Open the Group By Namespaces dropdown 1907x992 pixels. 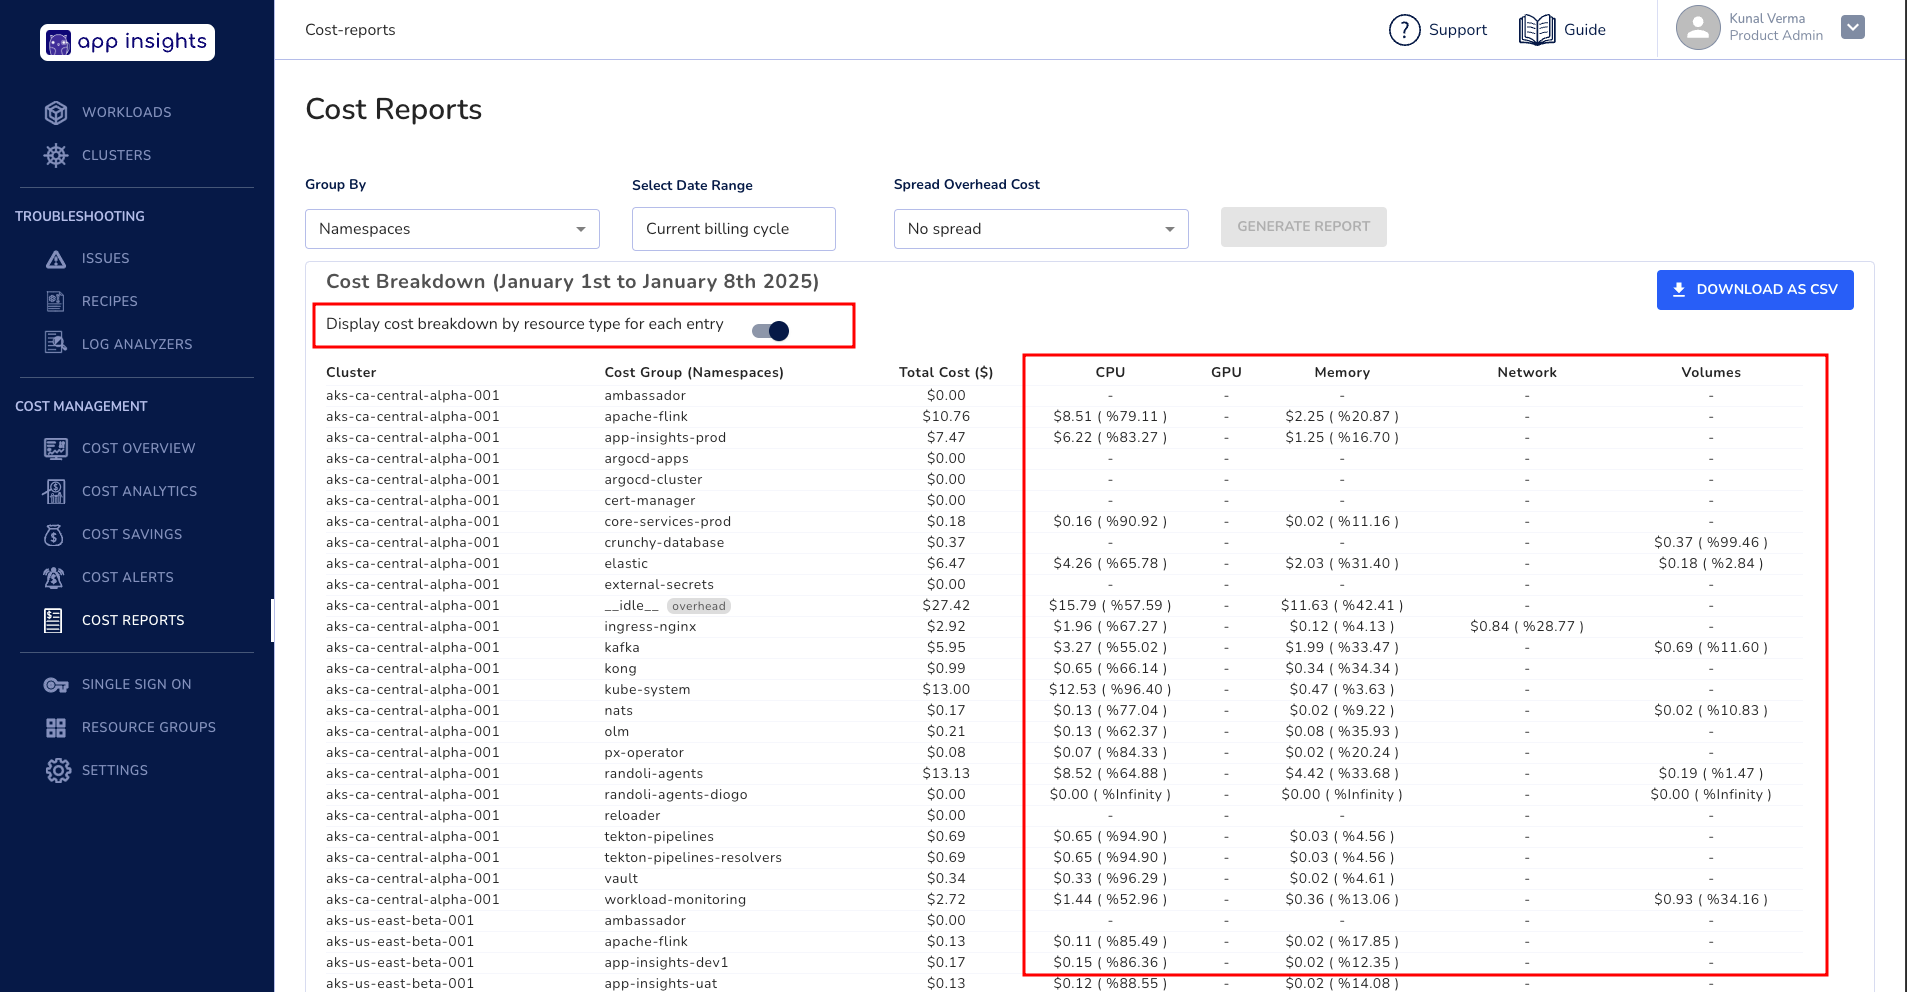click(x=452, y=229)
